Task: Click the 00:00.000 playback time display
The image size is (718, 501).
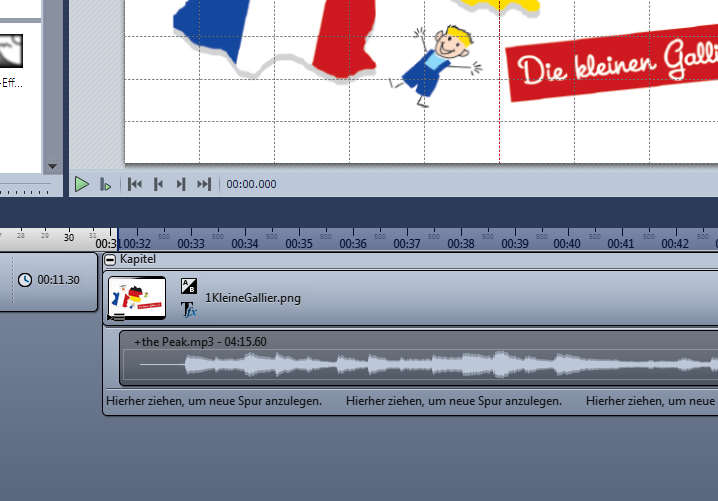Action: 252,185
